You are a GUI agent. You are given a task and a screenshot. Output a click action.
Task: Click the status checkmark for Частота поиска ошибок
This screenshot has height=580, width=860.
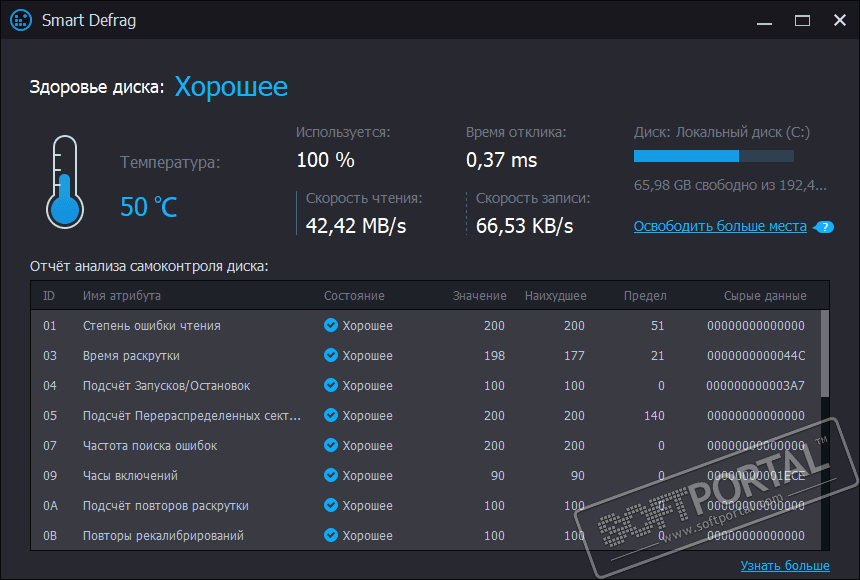point(331,446)
